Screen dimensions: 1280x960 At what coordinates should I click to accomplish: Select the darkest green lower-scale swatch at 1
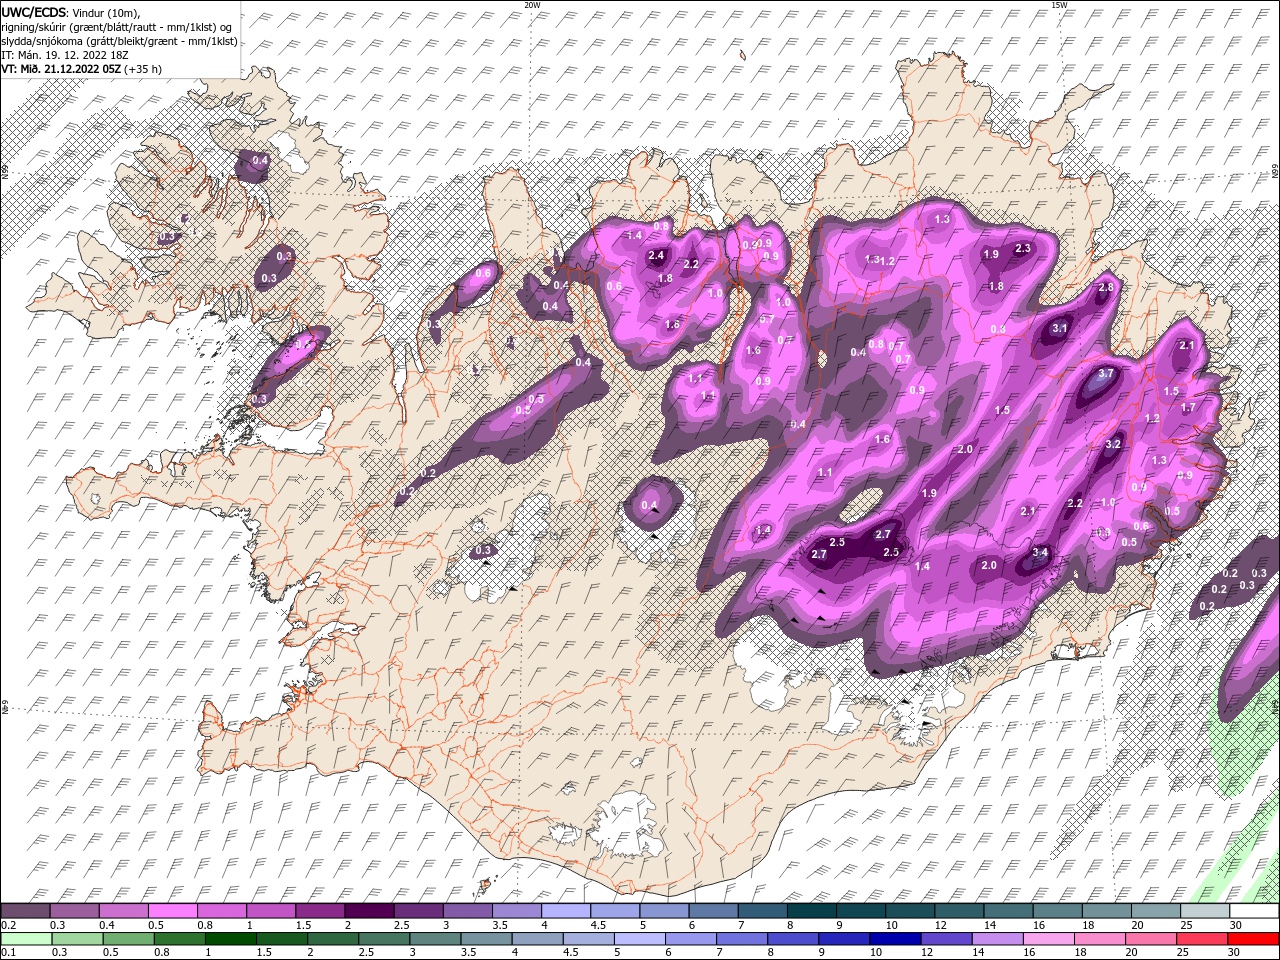(x=230, y=939)
